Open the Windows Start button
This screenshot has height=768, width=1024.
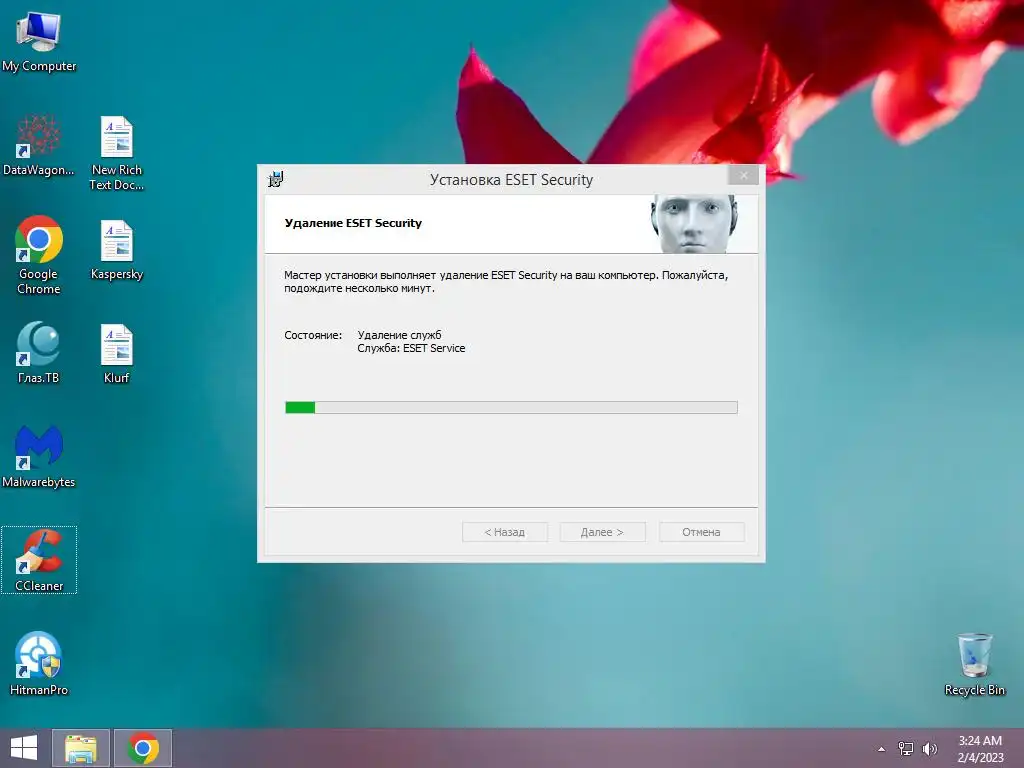pyautogui.click(x=24, y=748)
